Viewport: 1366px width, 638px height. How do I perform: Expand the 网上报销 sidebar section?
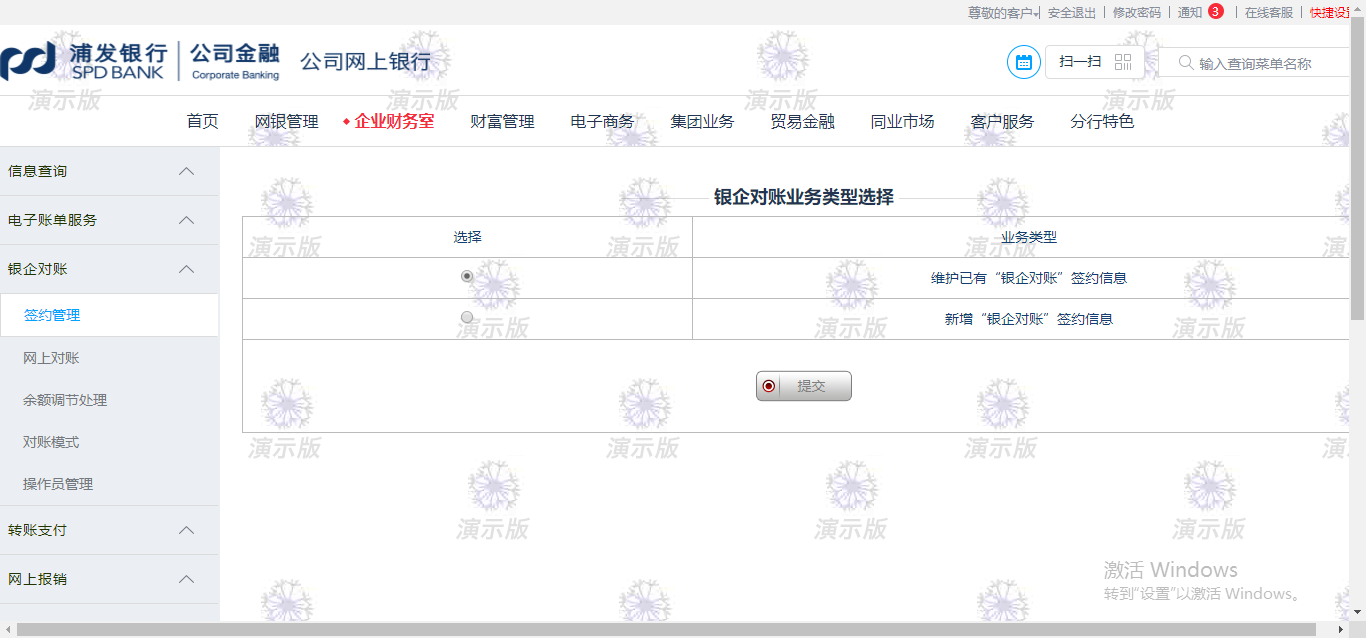(x=186, y=579)
